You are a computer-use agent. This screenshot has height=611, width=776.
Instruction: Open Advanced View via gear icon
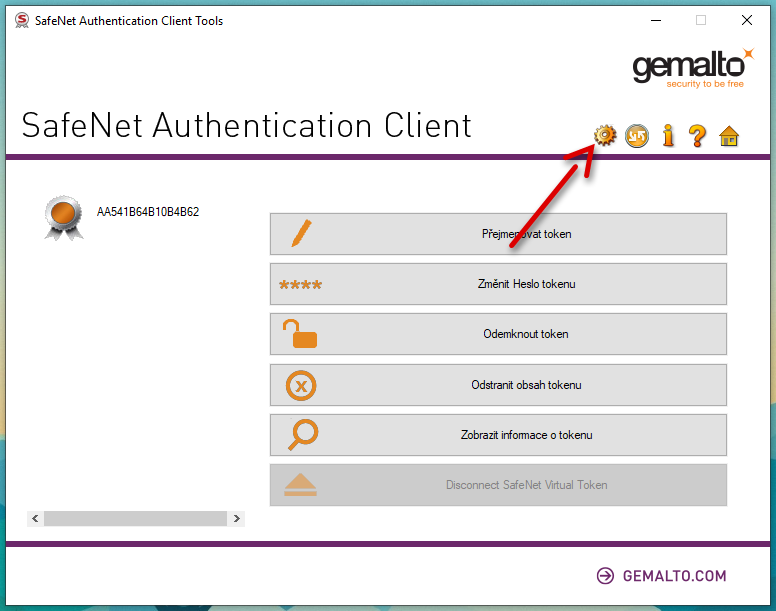[x=605, y=136]
